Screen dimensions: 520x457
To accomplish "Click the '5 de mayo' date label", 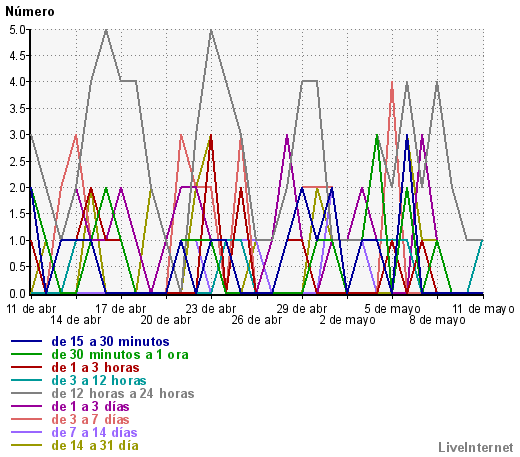I will point(392,309).
